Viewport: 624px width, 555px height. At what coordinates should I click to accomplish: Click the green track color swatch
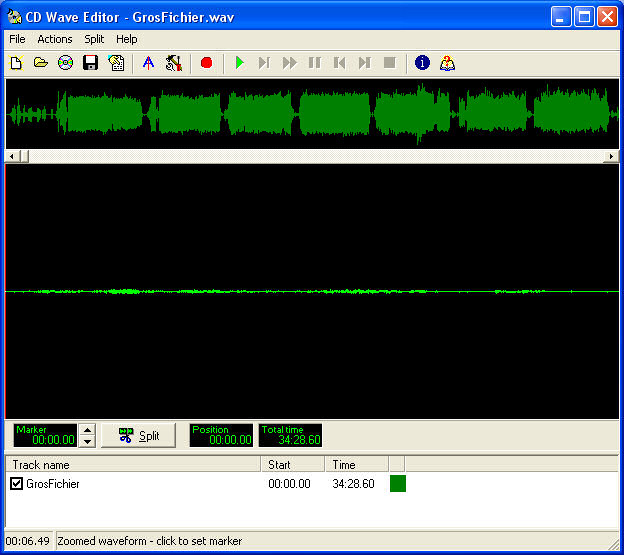(397, 484)
